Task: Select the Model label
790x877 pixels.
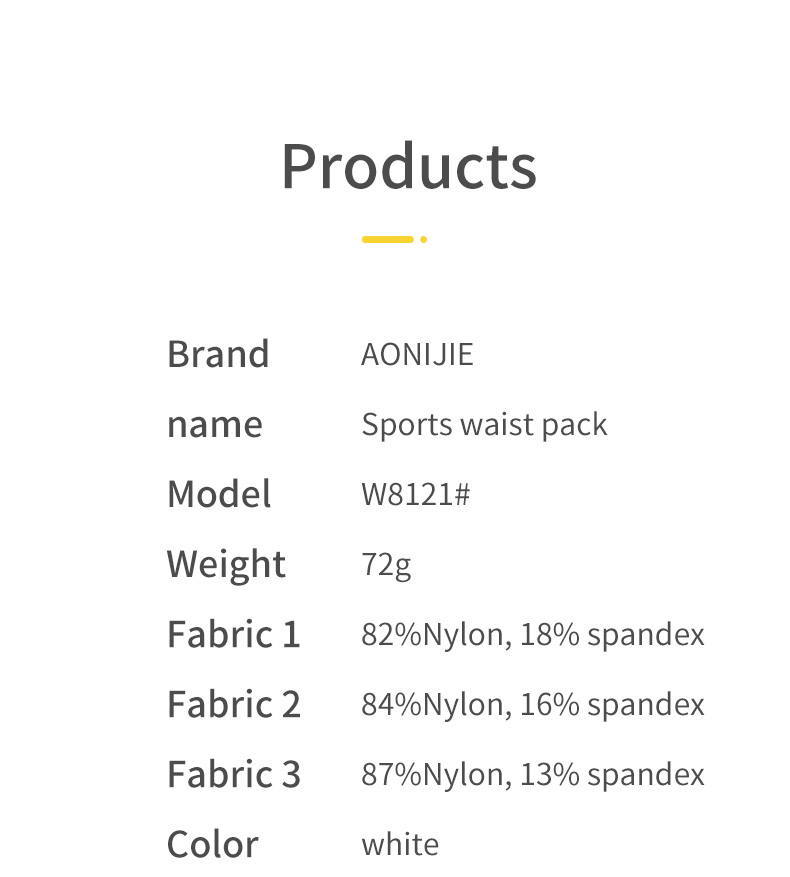Action: click(x=219, y=494)
